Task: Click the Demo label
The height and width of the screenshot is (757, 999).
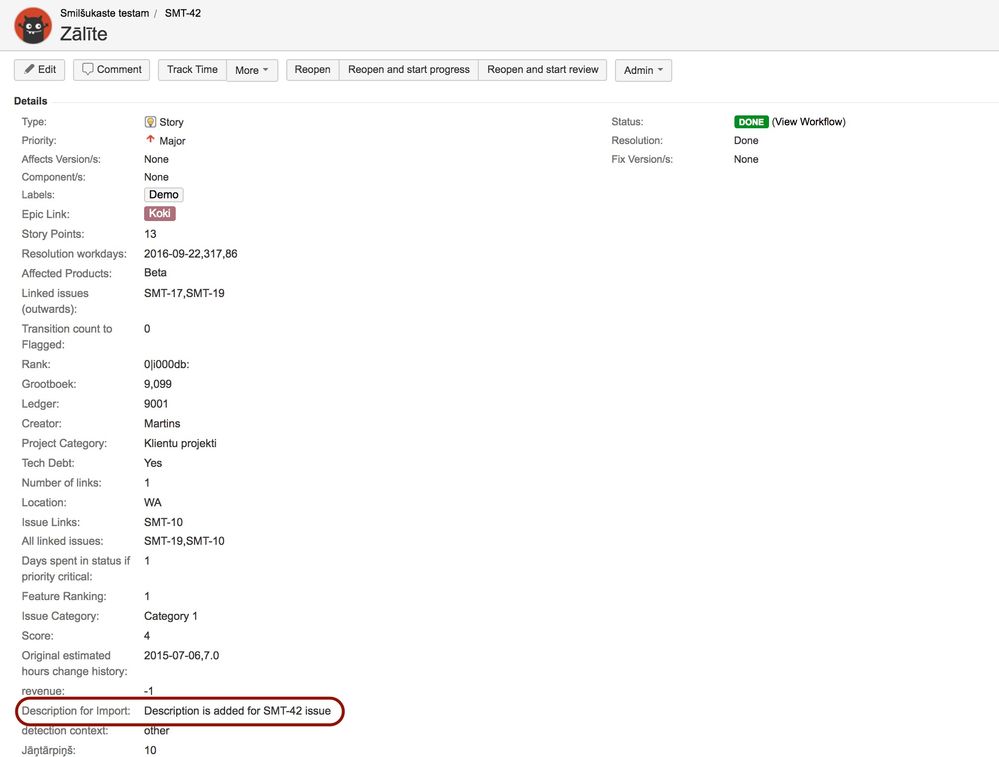Action: [164, 194]
